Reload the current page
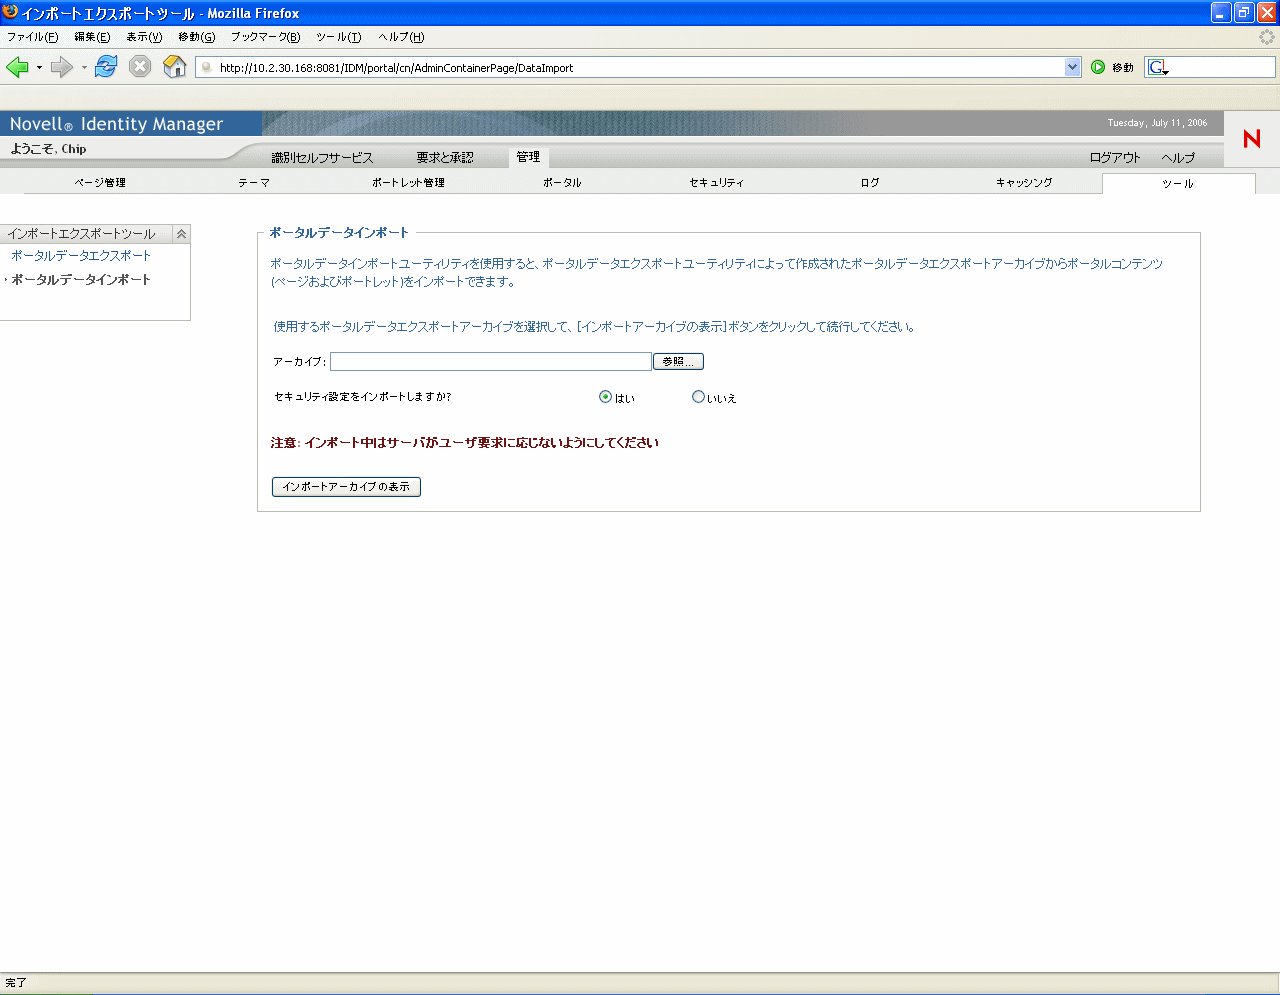 106,67
